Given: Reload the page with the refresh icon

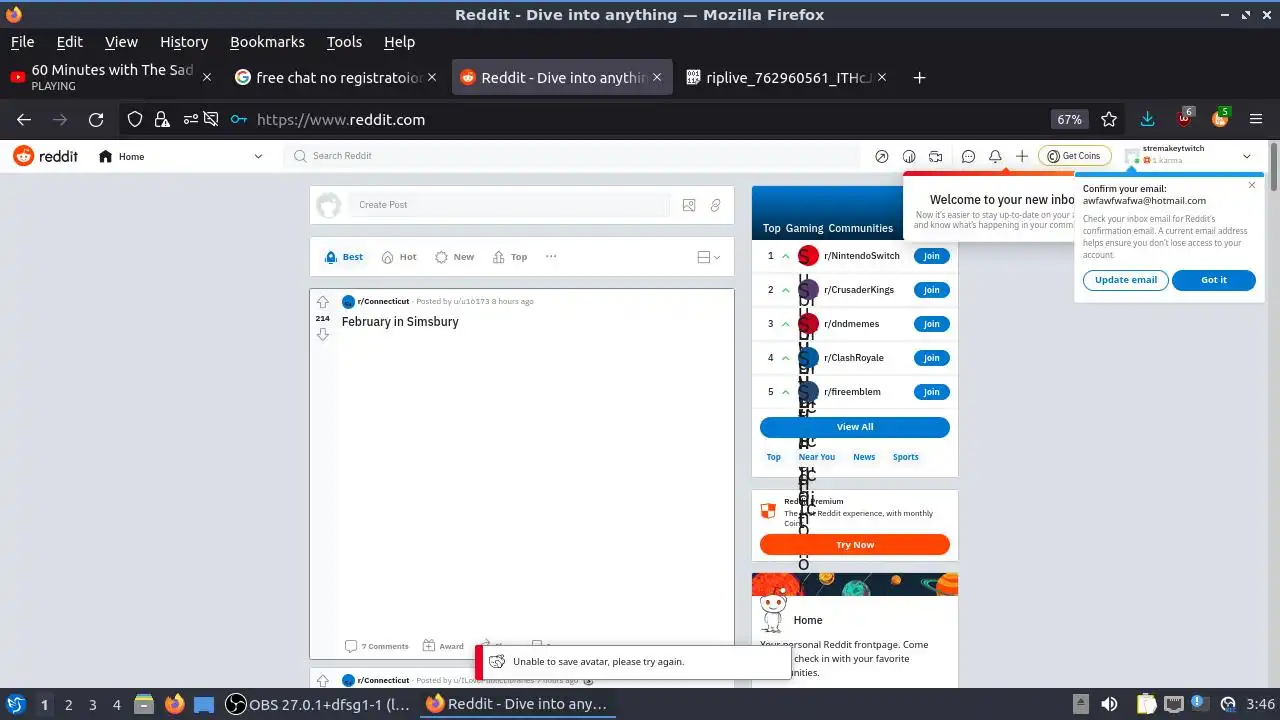Looking at the screenshot, I should [x=96, y=120].
